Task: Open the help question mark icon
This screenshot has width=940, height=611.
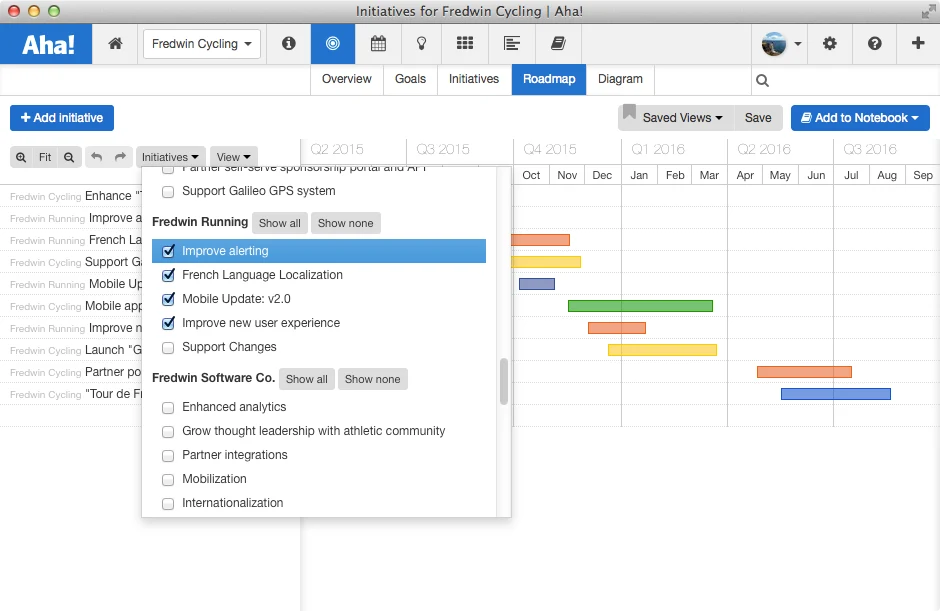Action: click(875, 44)
